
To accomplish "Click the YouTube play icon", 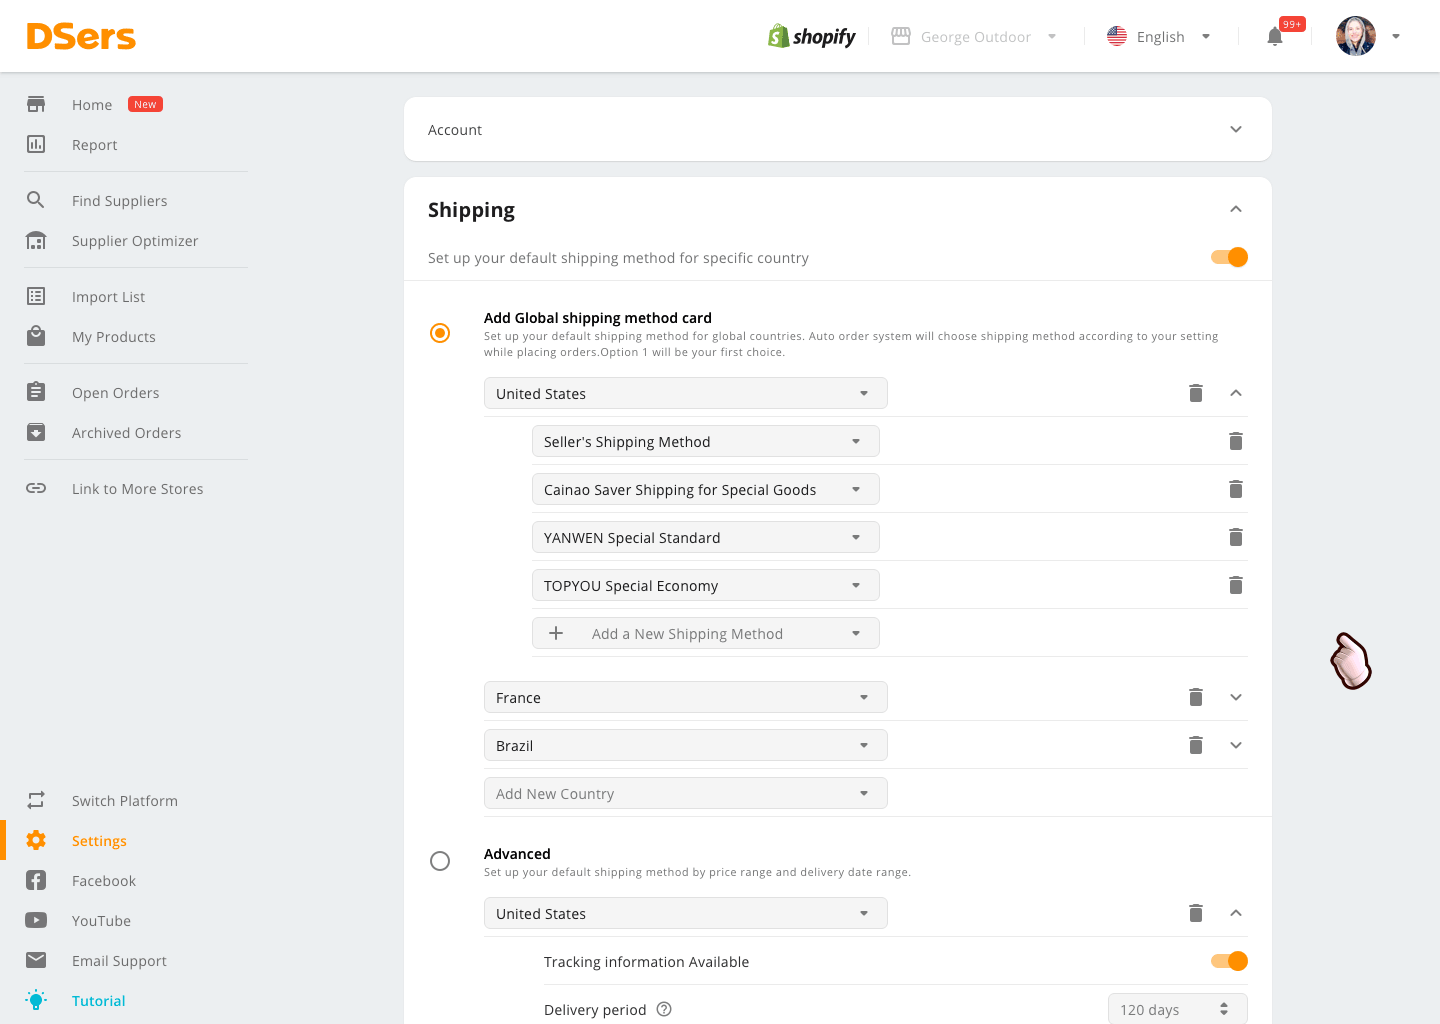I will pos(36,920).
